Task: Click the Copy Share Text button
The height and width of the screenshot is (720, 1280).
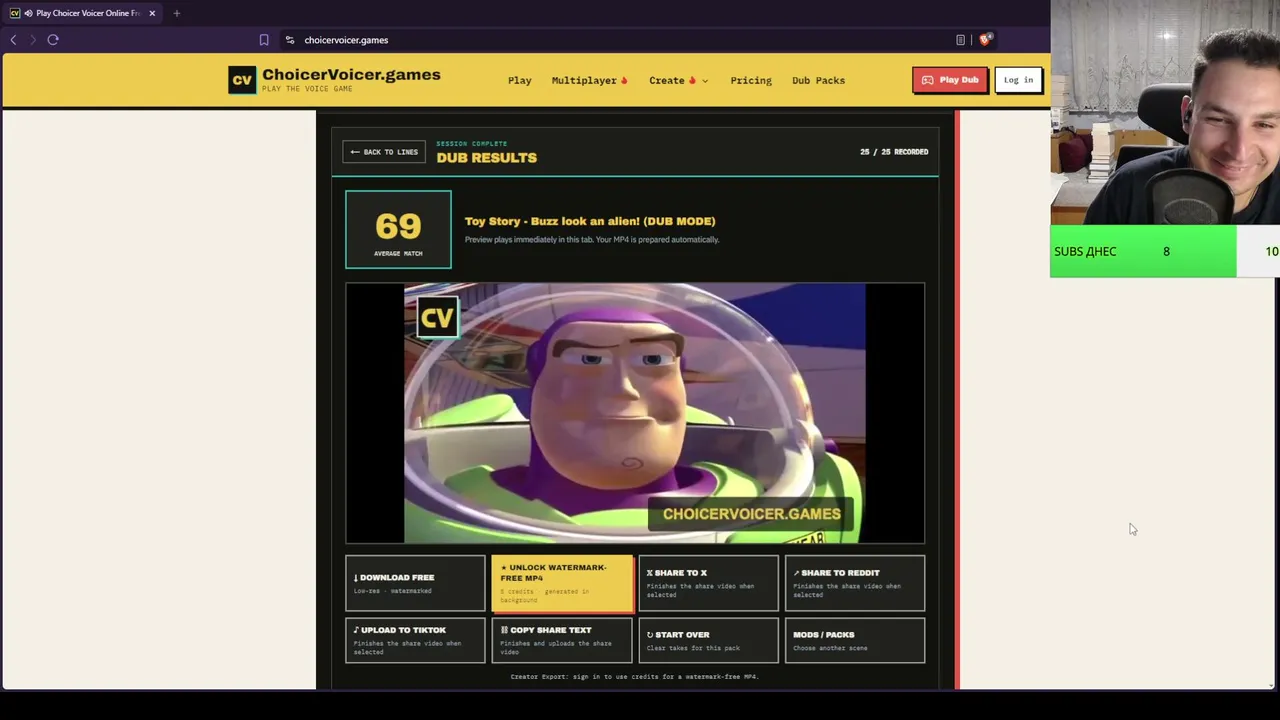Action: pyautogui.click(x=562, y=640)
